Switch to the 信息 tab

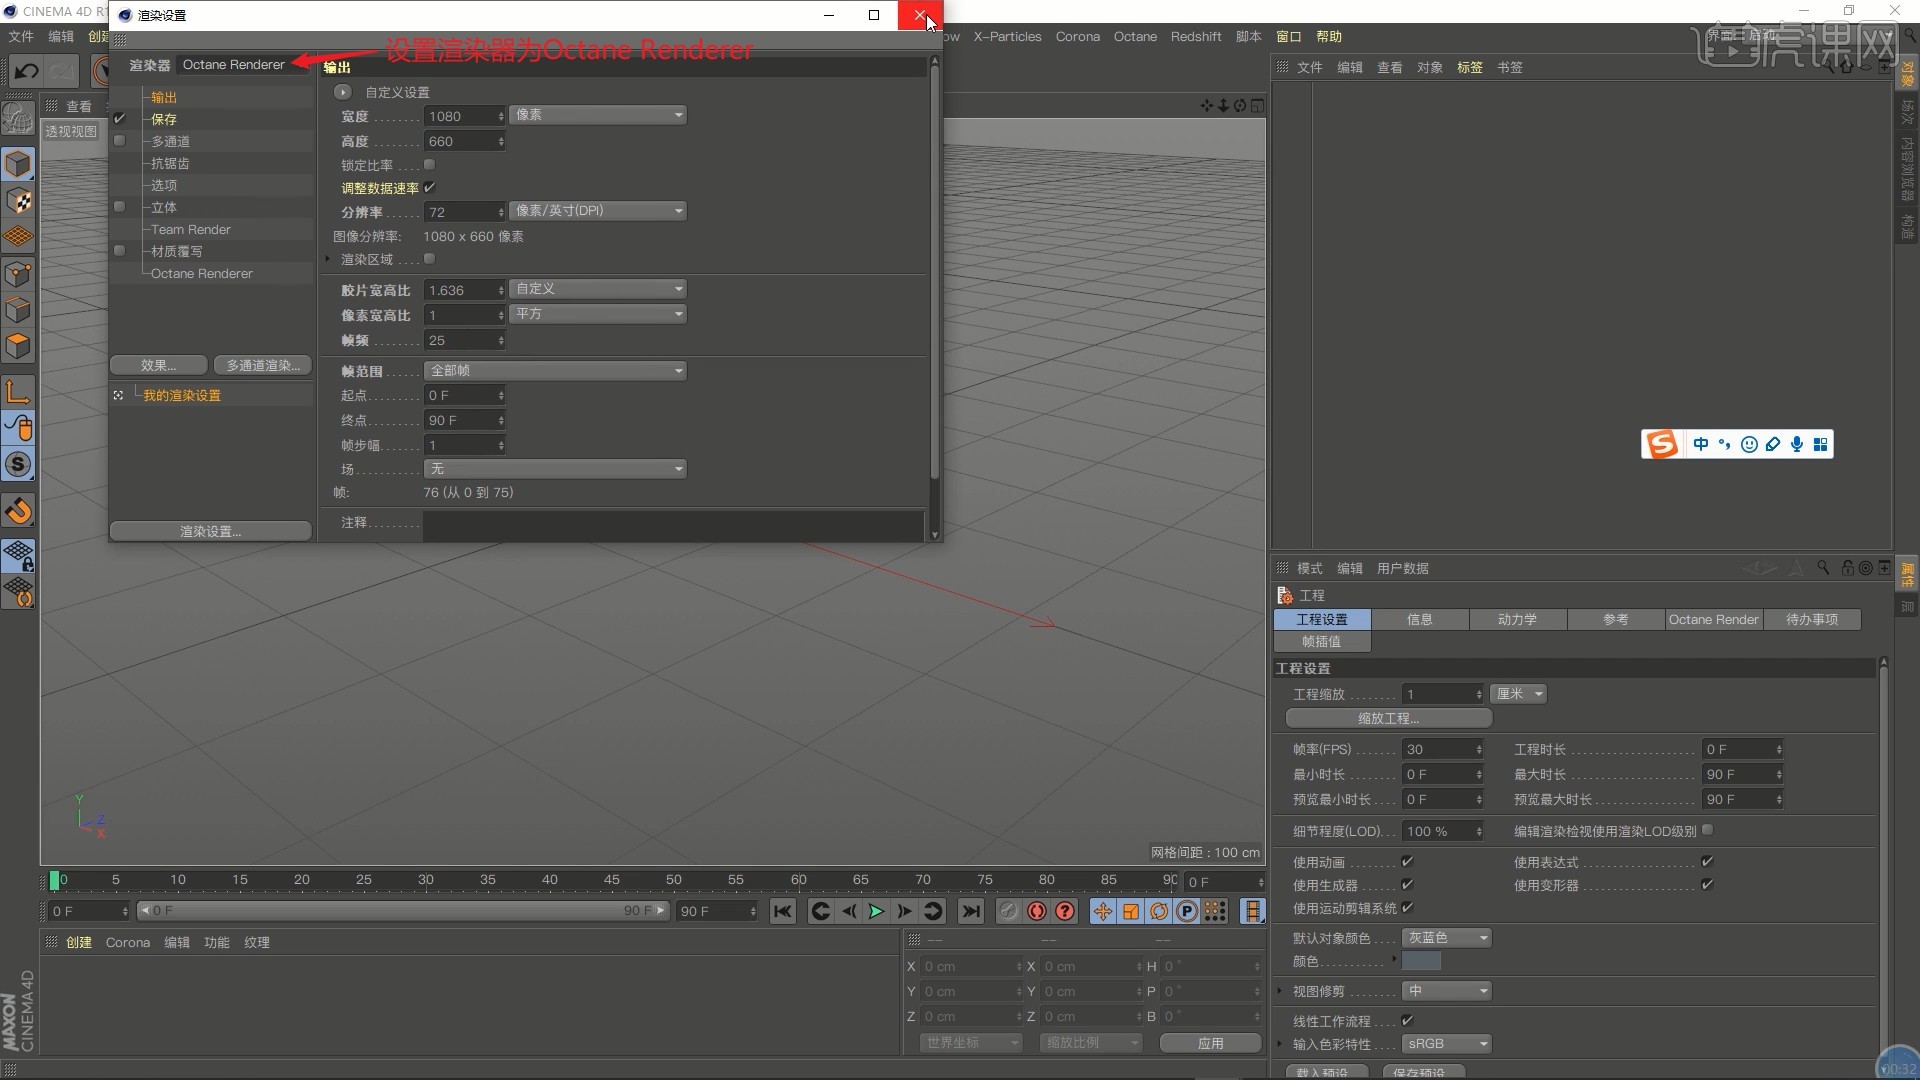click(x=1420, y=620)
